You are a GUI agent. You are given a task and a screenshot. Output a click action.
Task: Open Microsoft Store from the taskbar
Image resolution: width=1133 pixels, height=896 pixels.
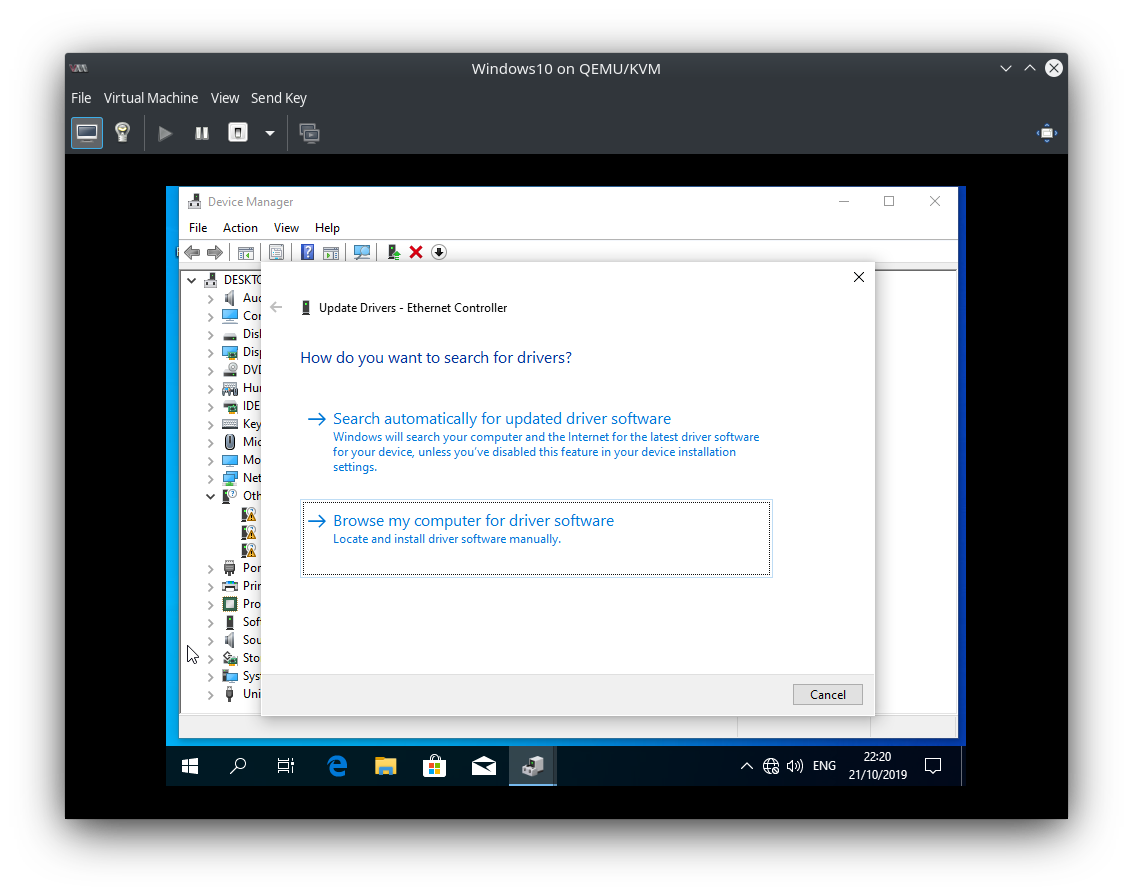[x=434, y=766]
